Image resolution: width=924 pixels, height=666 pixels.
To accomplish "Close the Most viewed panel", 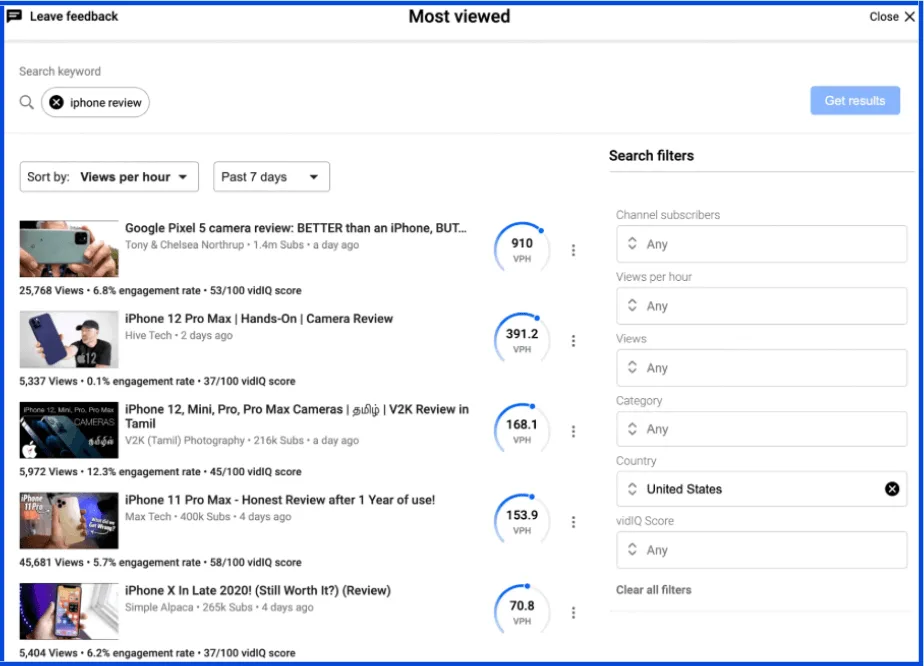I will [x=892, y=17].
